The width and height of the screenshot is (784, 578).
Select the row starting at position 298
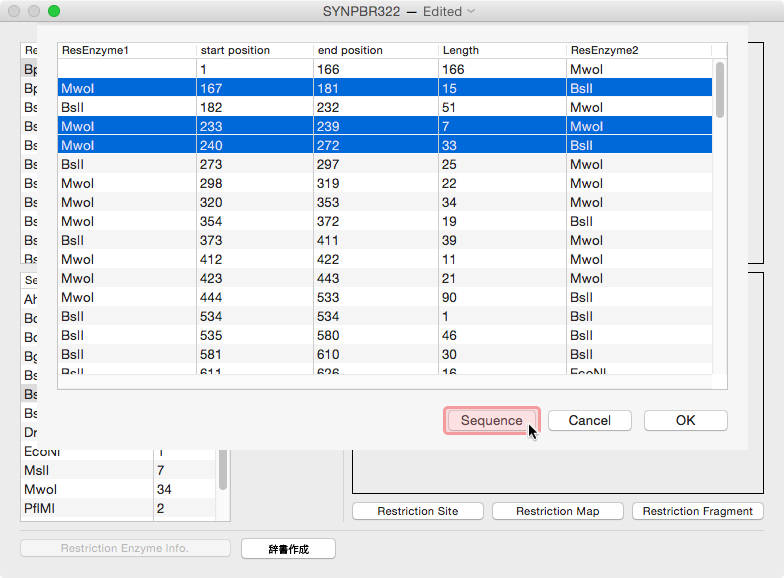pyautogui.click(x=385, y=183)
